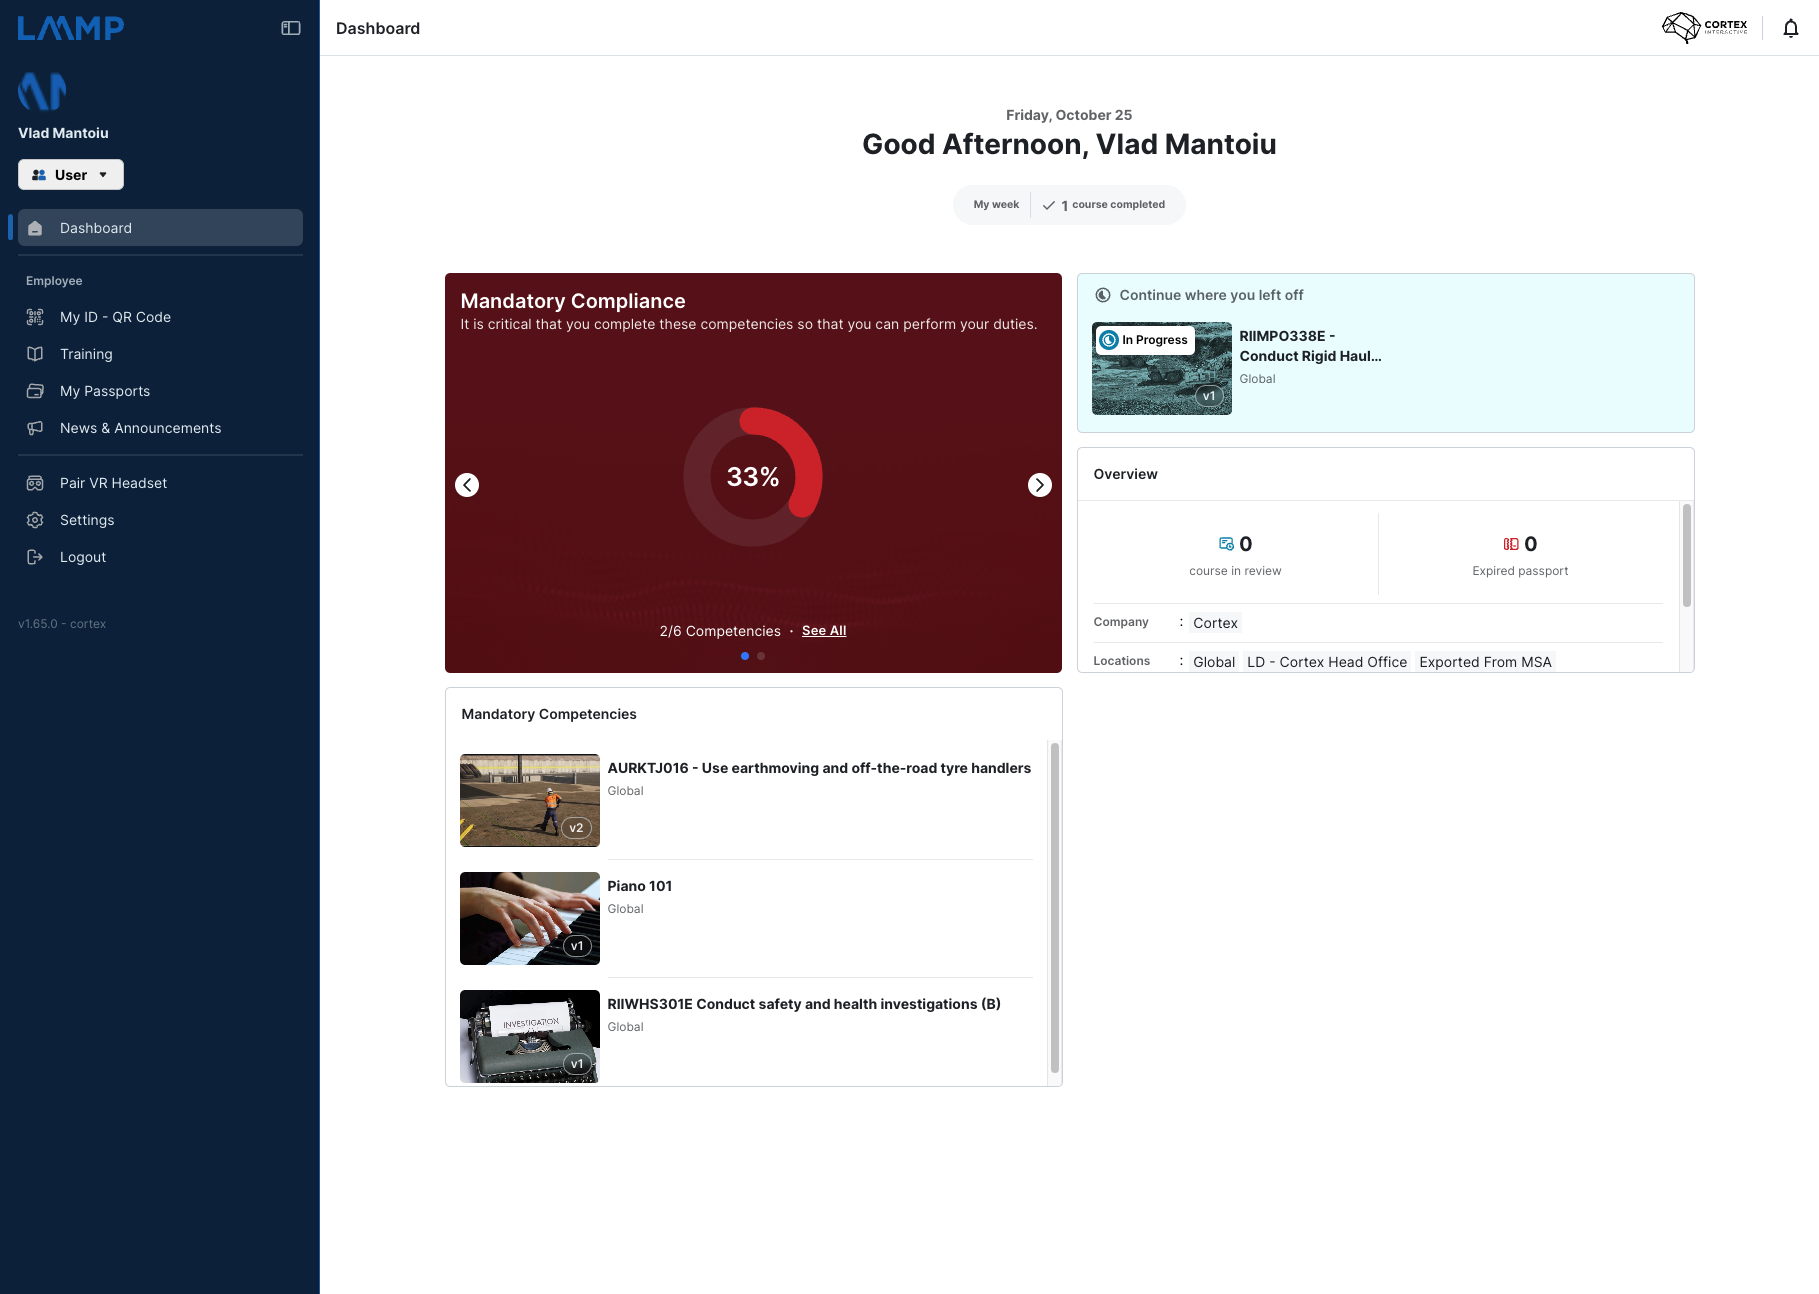Click the Cortex Interactive logo

coord(1705,27)
